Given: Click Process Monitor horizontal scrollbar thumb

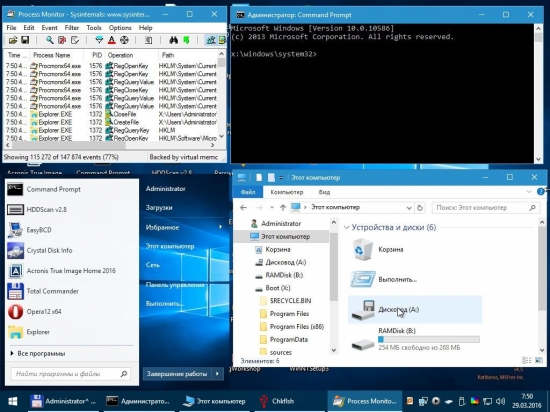Looking at the screenshot, I should (68, 145).
